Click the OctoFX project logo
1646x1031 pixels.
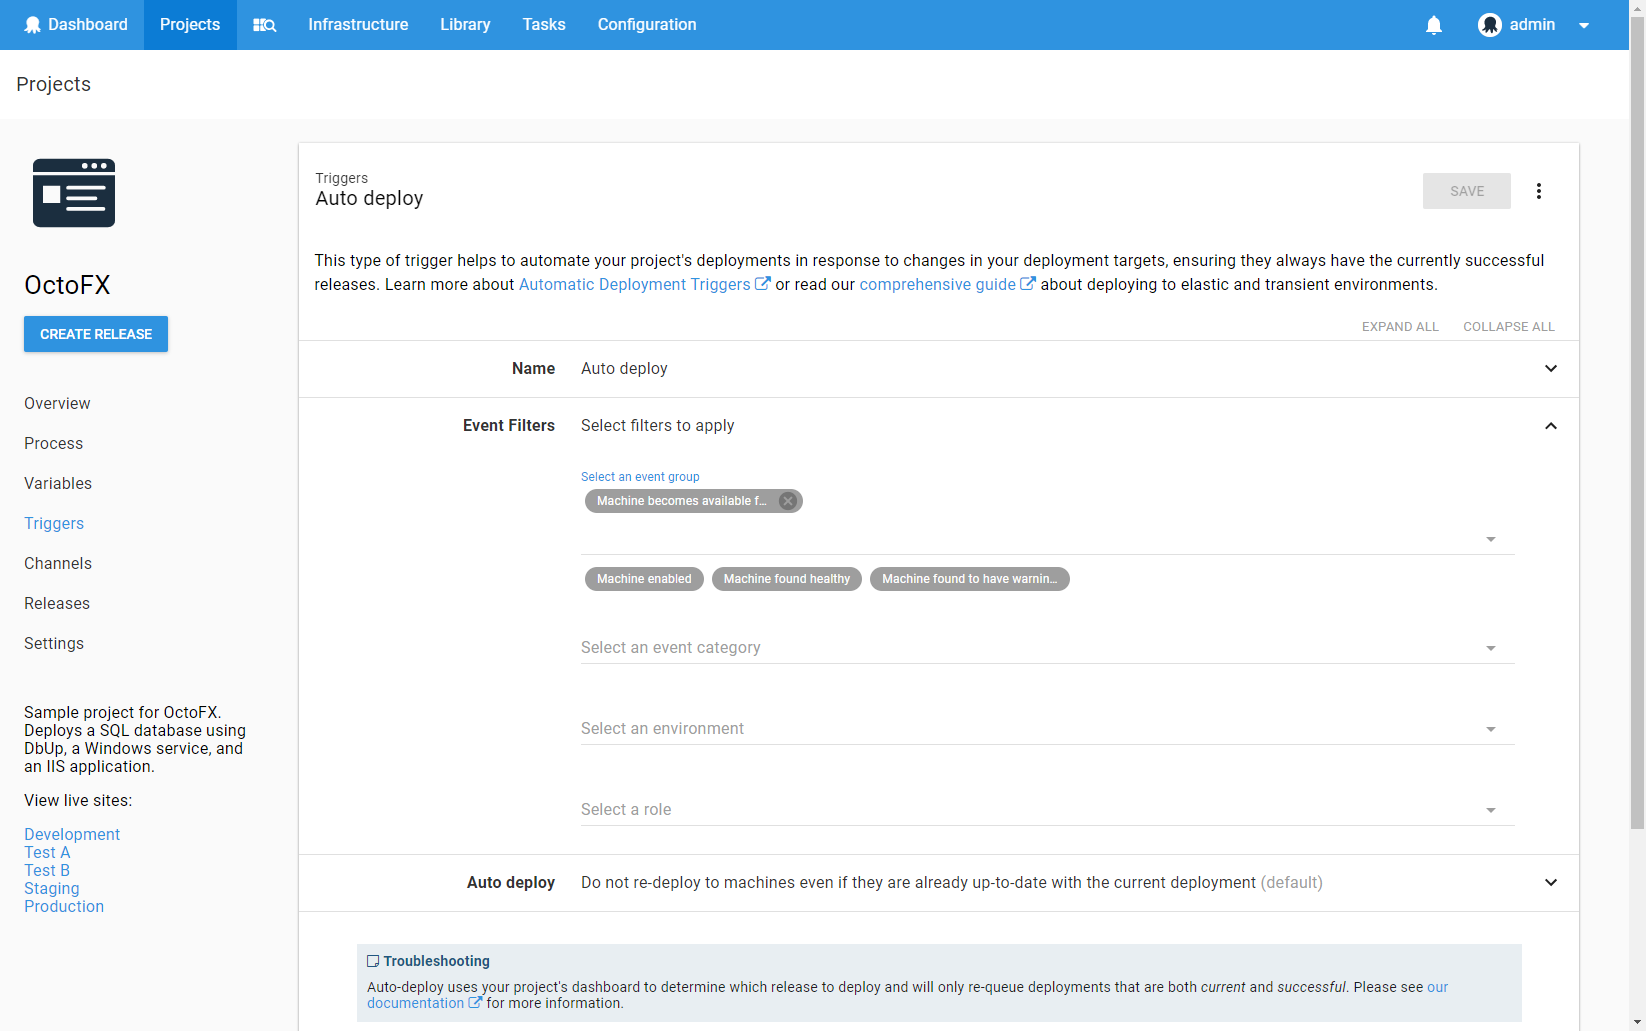pos(74,193)
